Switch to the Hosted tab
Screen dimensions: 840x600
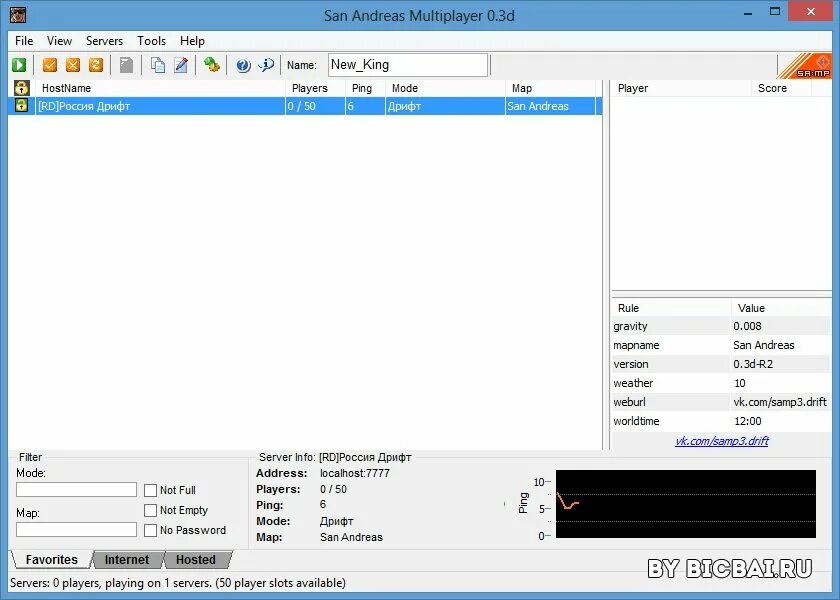[x=196, y=560]
